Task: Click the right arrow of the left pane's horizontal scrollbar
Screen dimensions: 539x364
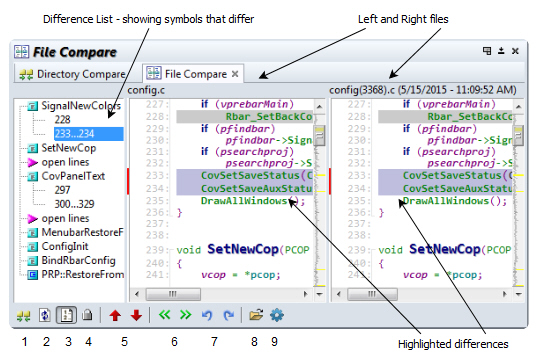Action: click(305, 294)
